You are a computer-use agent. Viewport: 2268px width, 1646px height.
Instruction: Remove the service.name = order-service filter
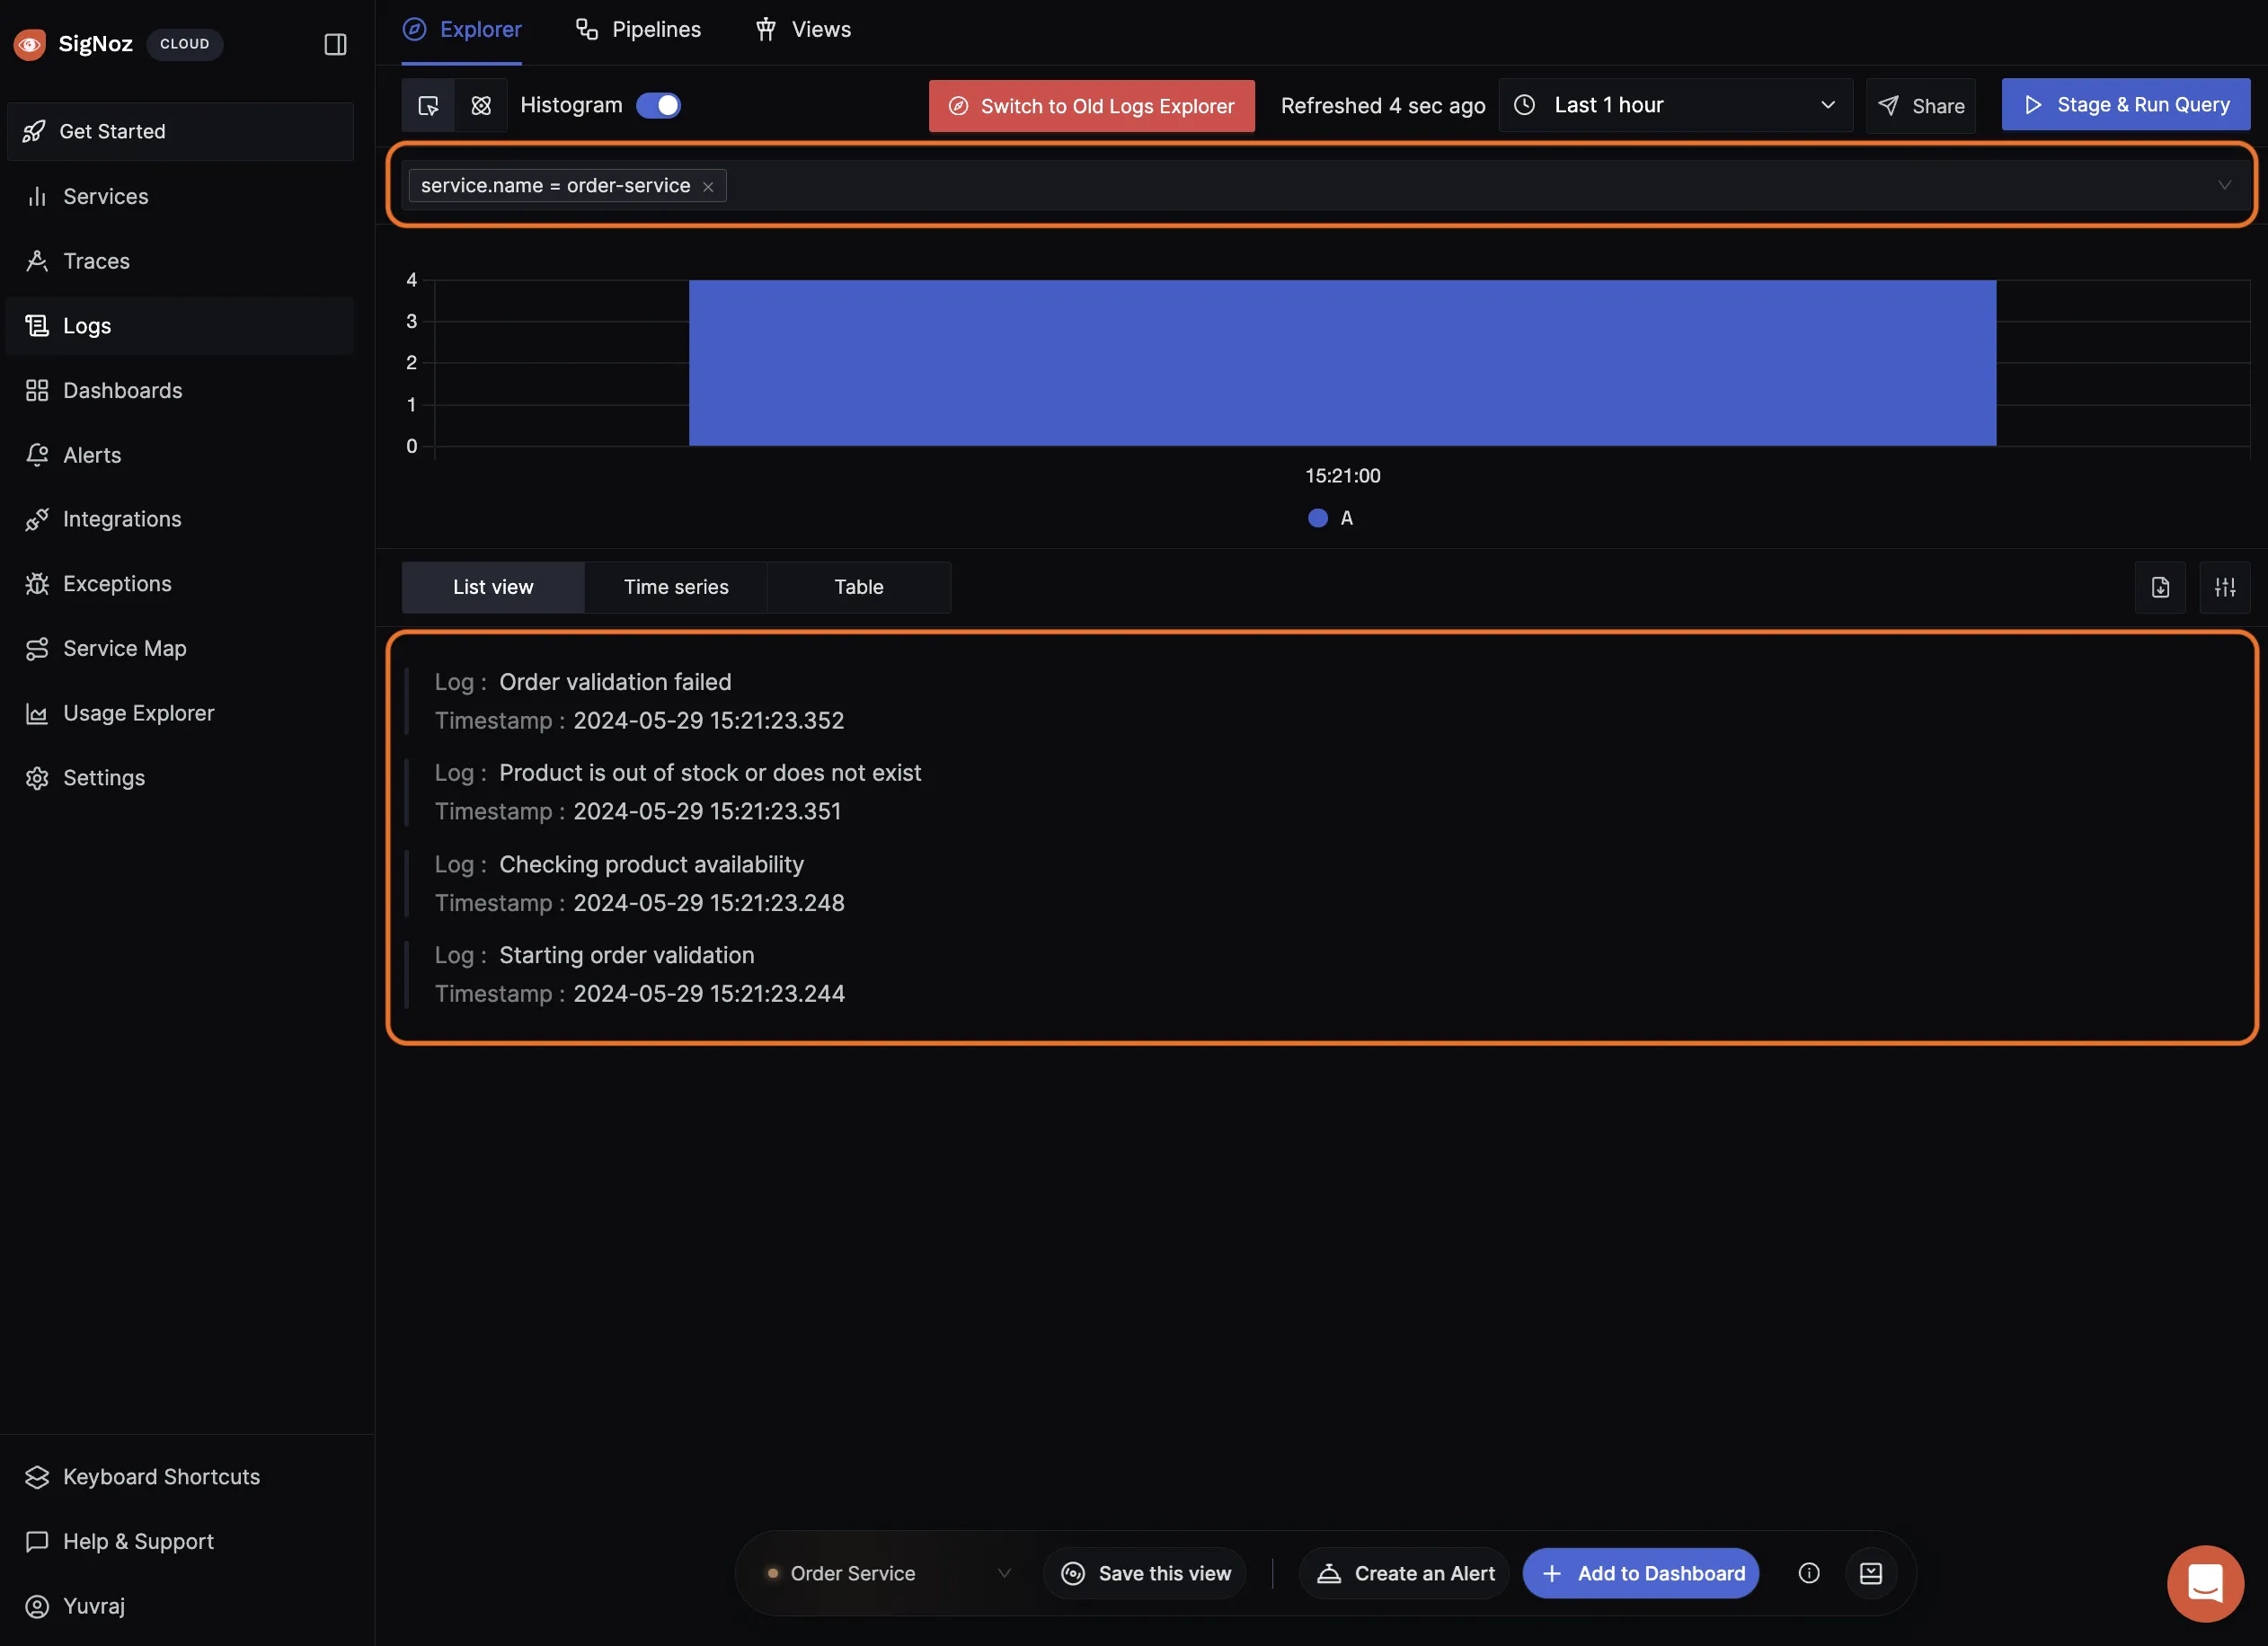(708, 187)
